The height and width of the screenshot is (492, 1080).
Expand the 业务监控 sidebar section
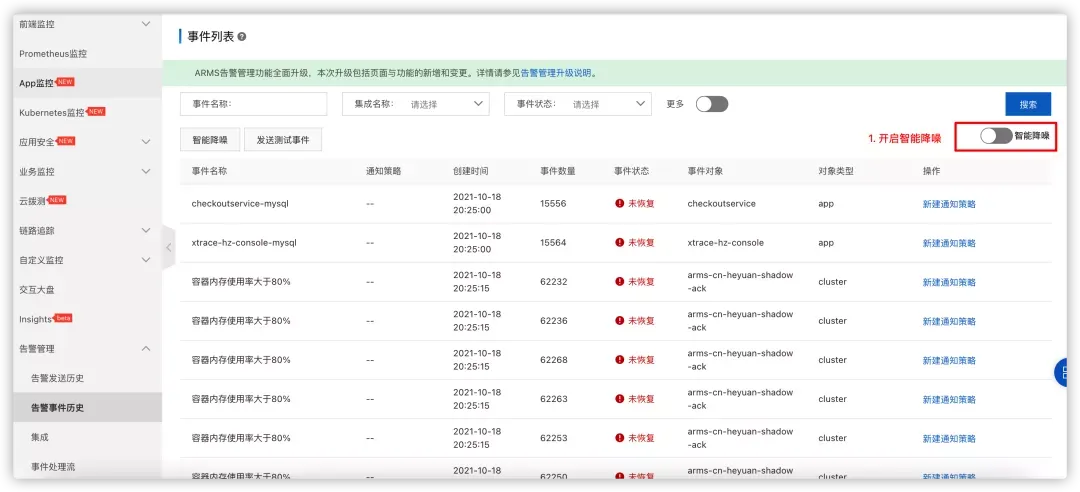pos(145,171)
